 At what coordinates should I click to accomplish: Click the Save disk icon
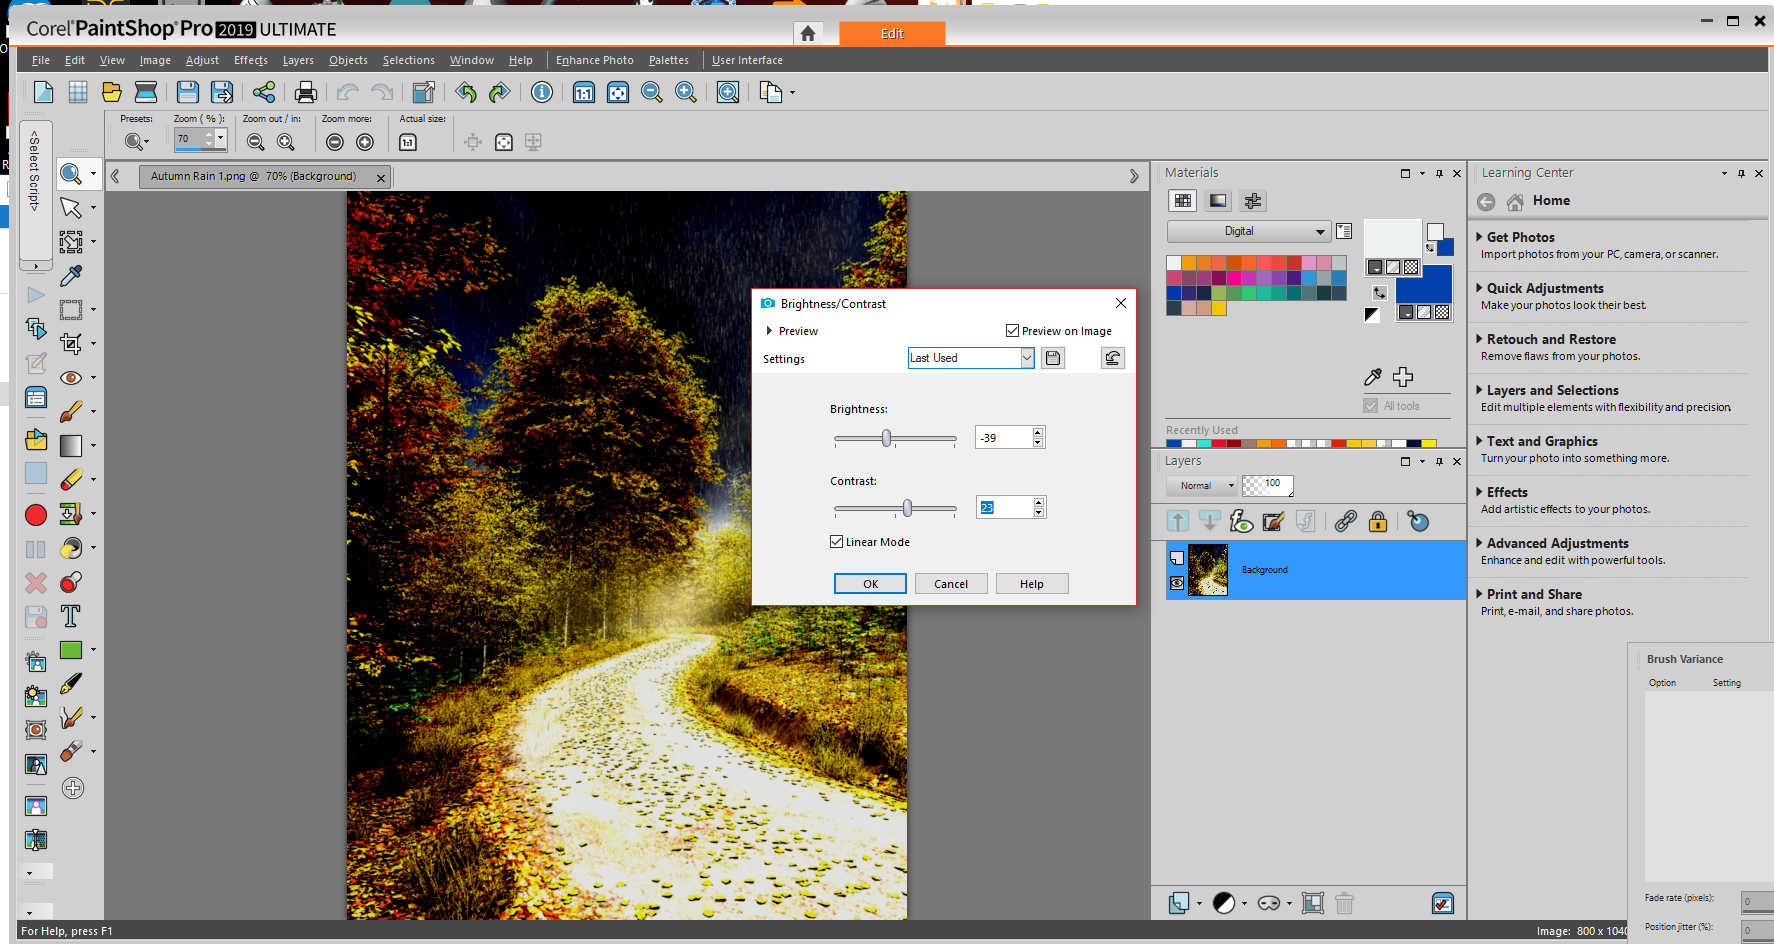pyautogui.click(x=187, y=93)
